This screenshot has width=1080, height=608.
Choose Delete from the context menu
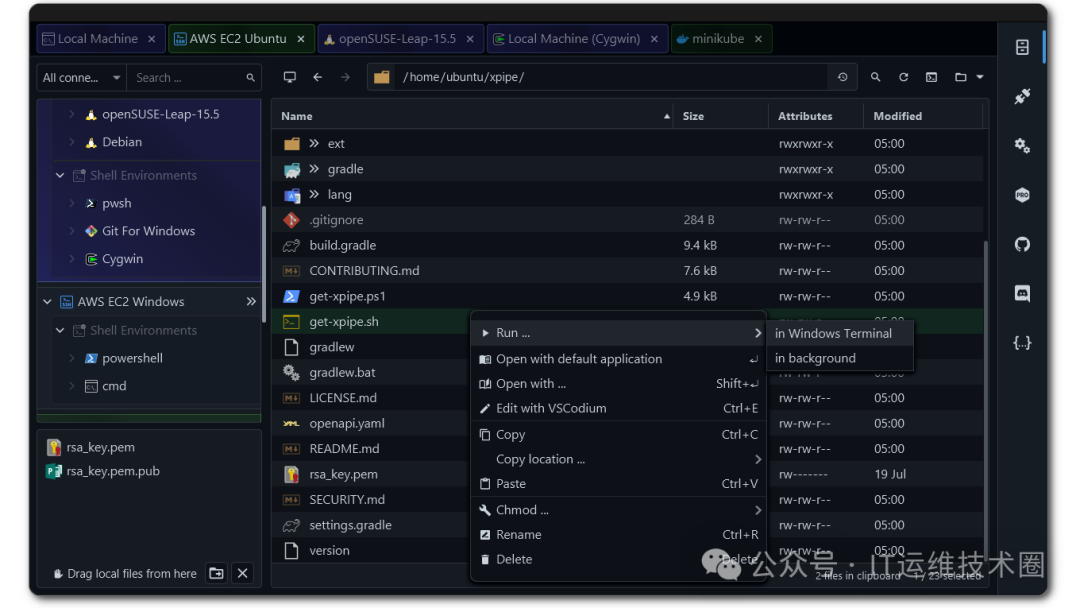coord(619,560)
